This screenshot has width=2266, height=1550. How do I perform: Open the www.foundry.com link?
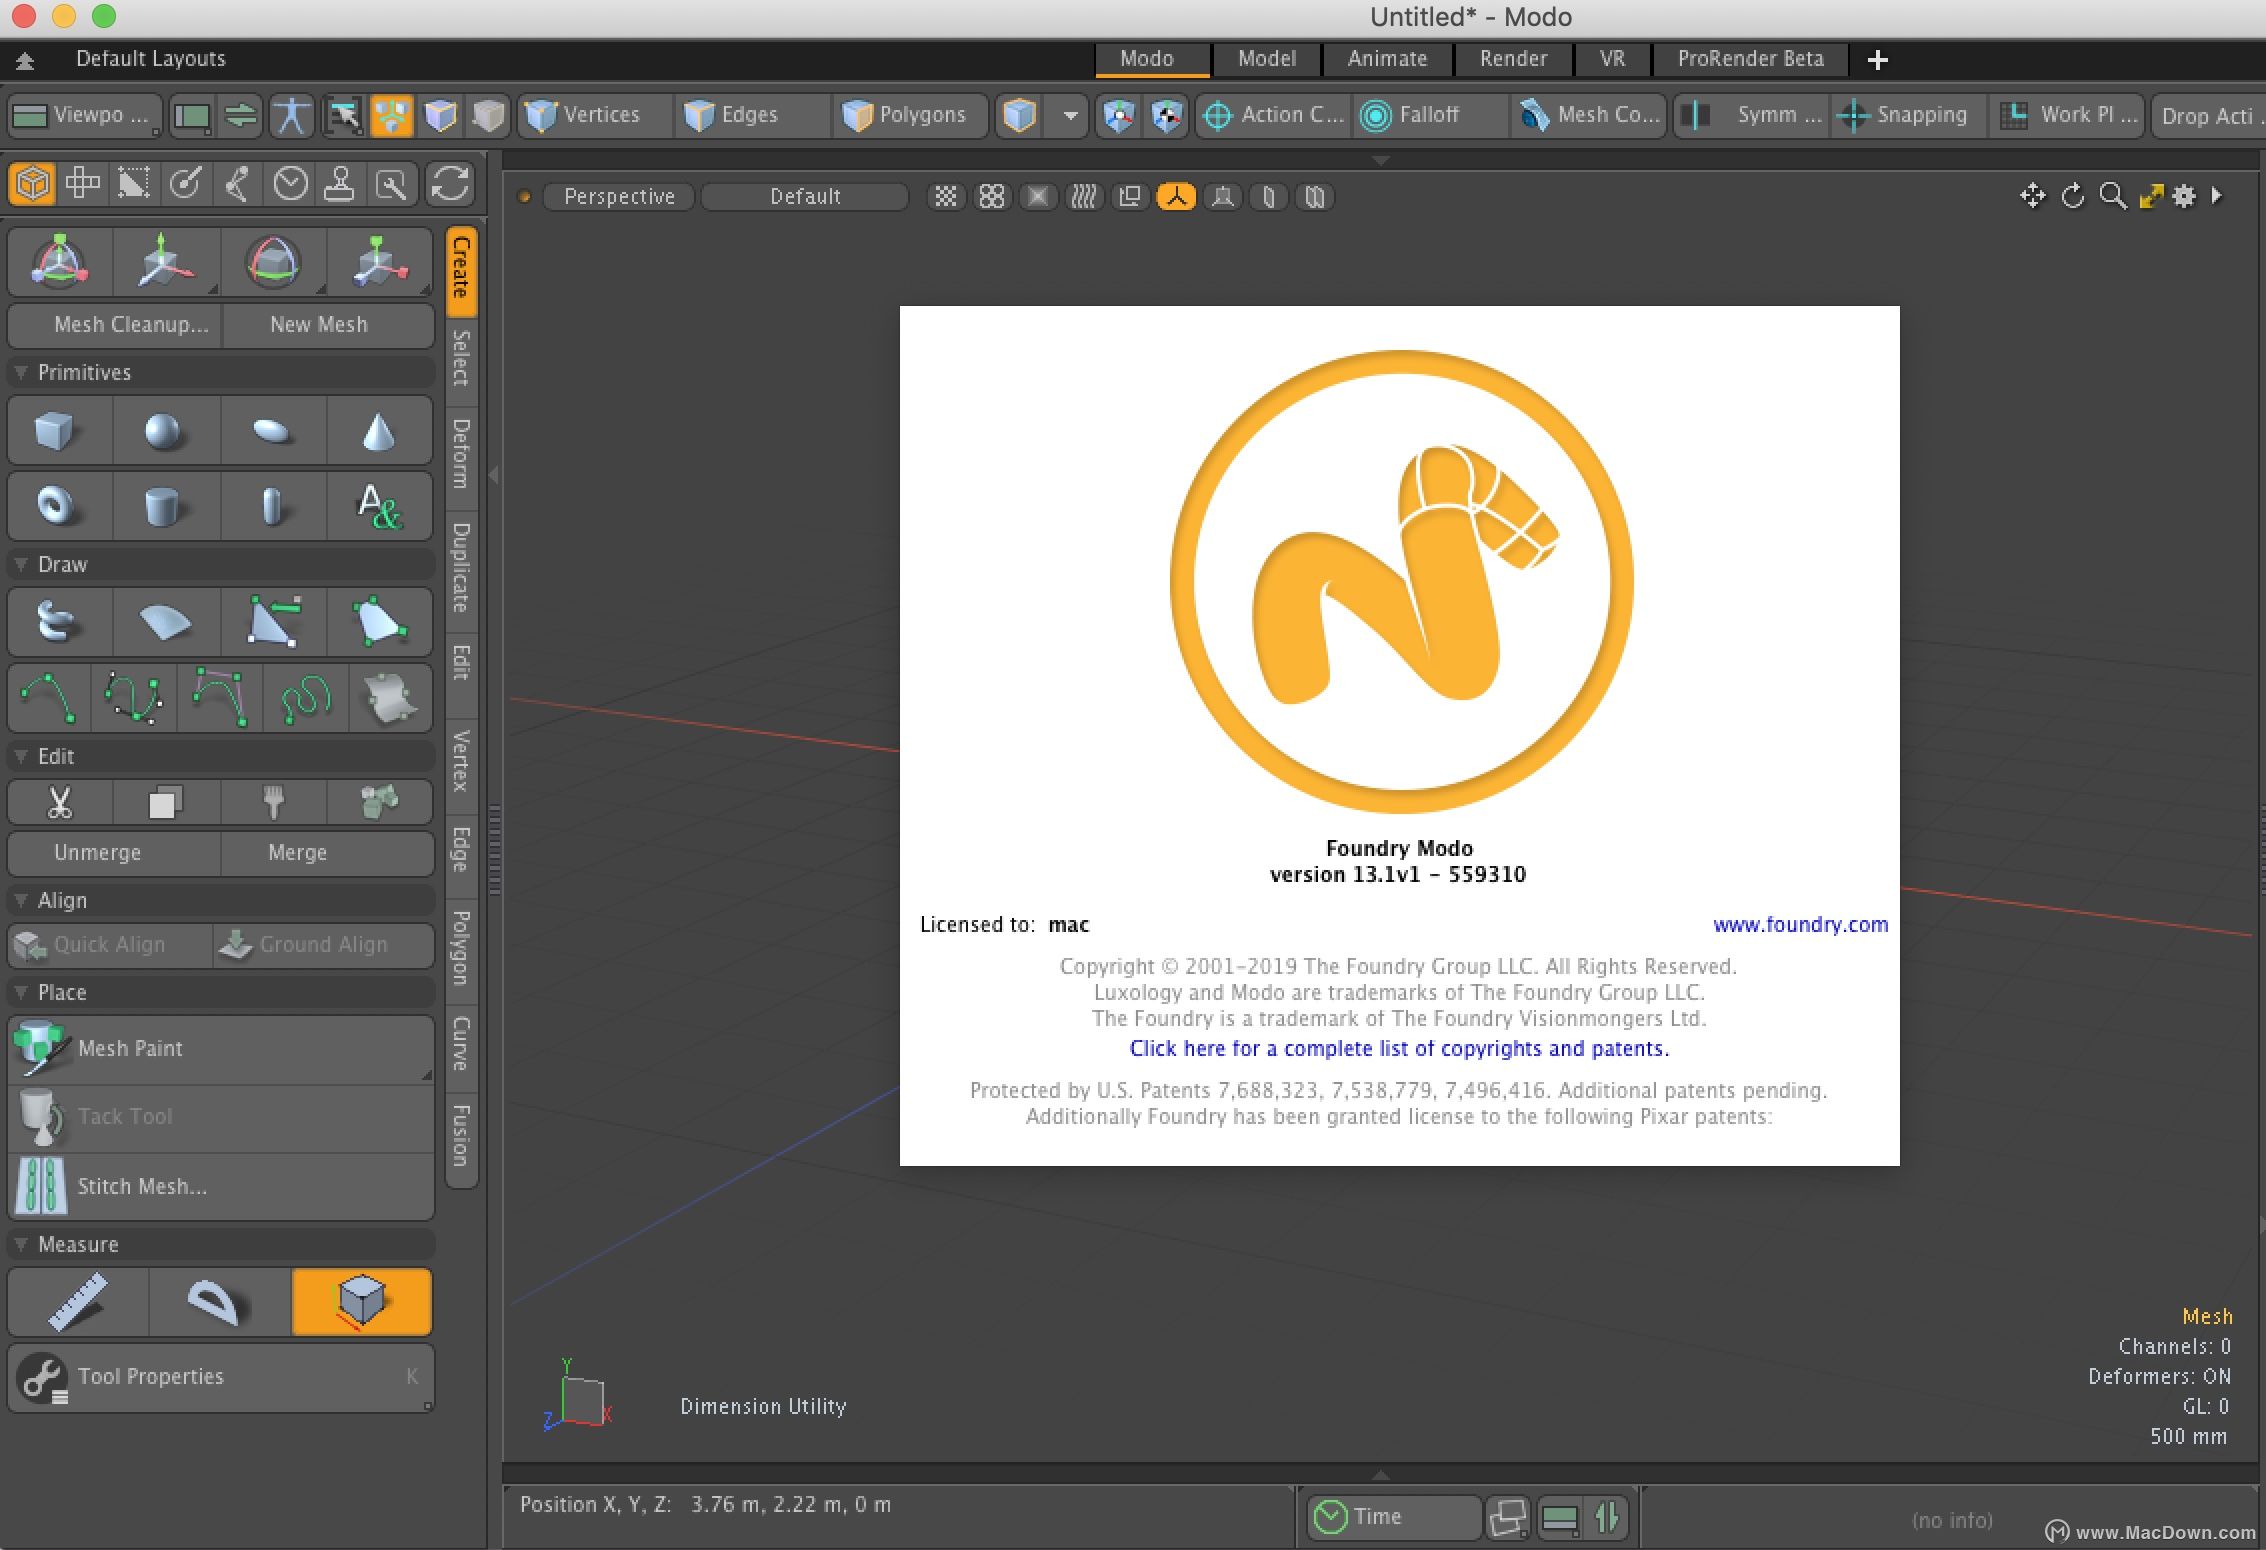point(1800,925)
